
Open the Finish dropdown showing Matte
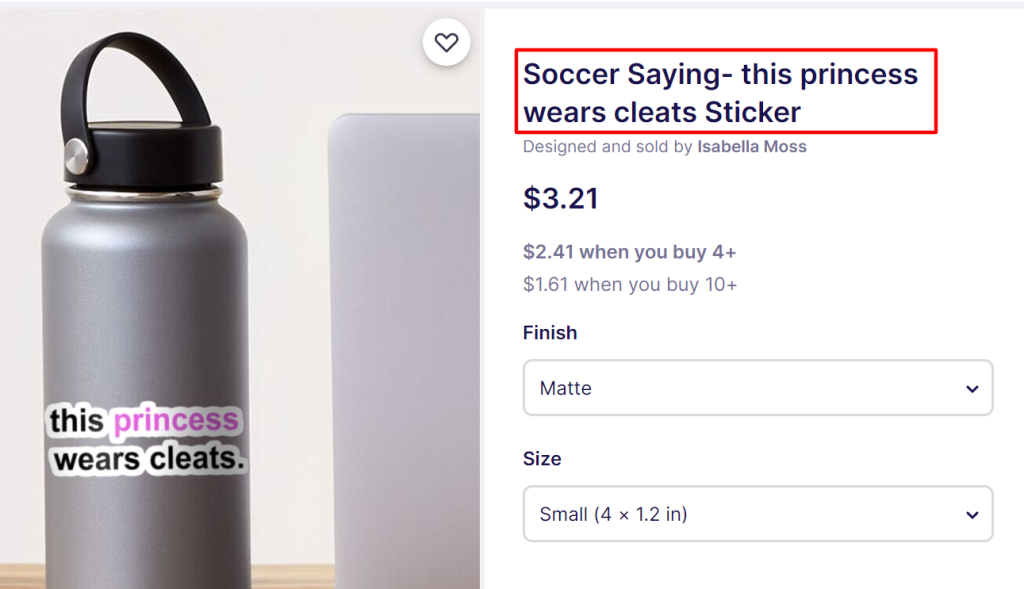click(x=757, y=388)
